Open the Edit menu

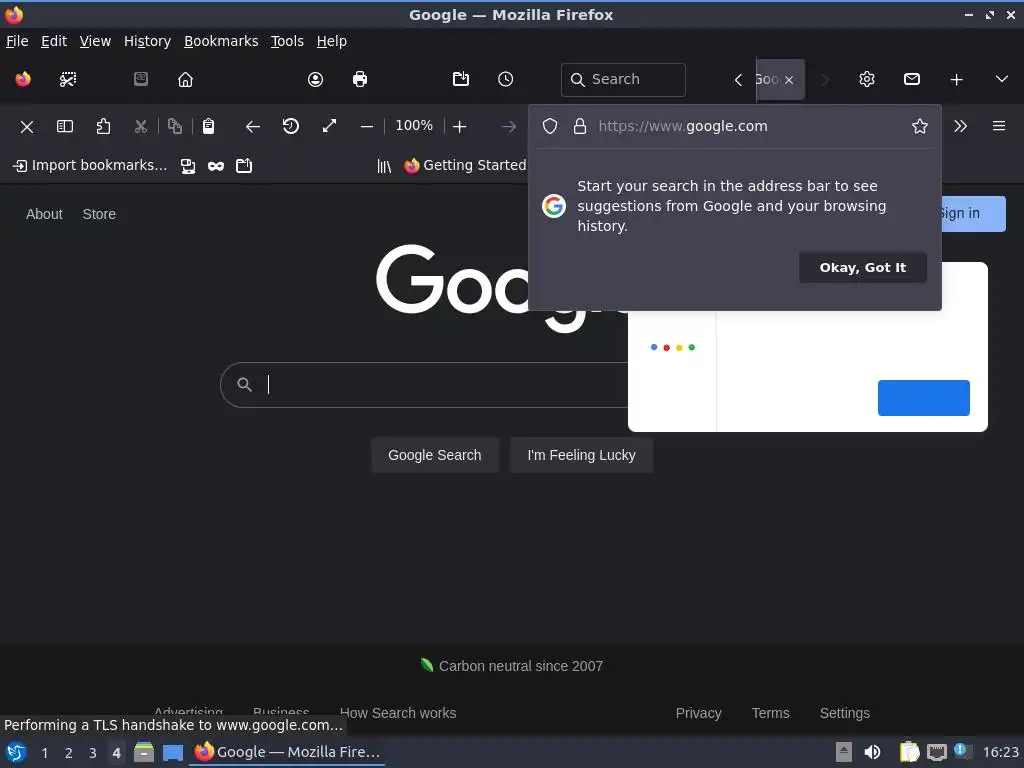point(54,41)
